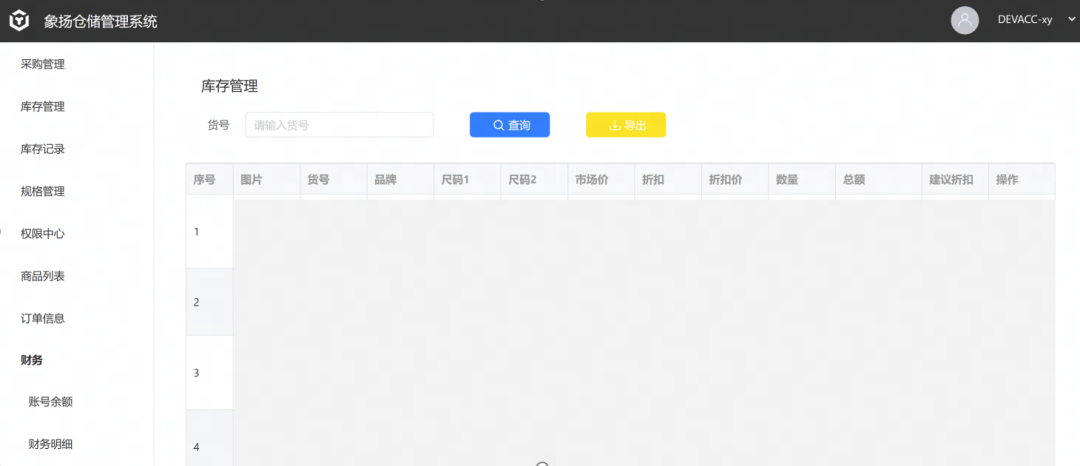Select row number 4 cell
The image size is (1080, 466).
[209, 438]
